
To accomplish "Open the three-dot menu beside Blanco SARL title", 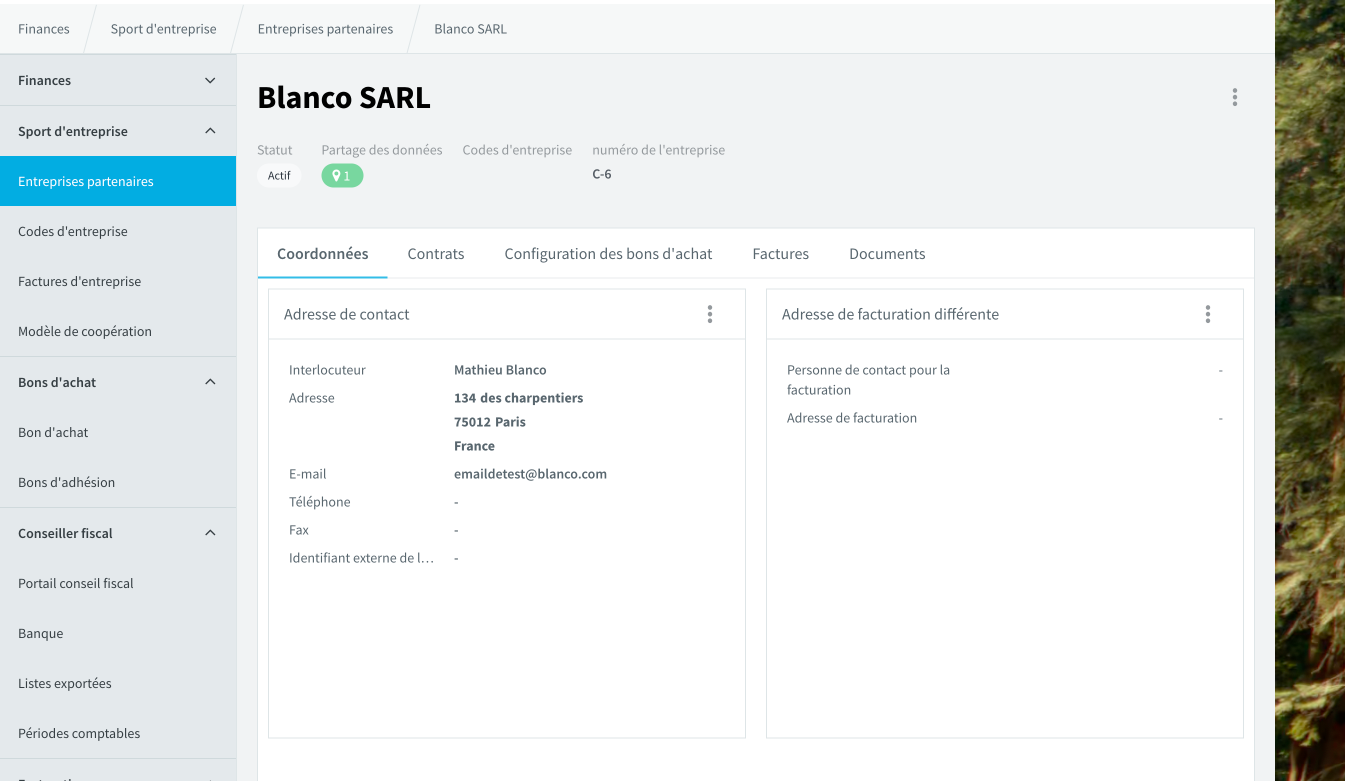I will tap(1234, 97).
